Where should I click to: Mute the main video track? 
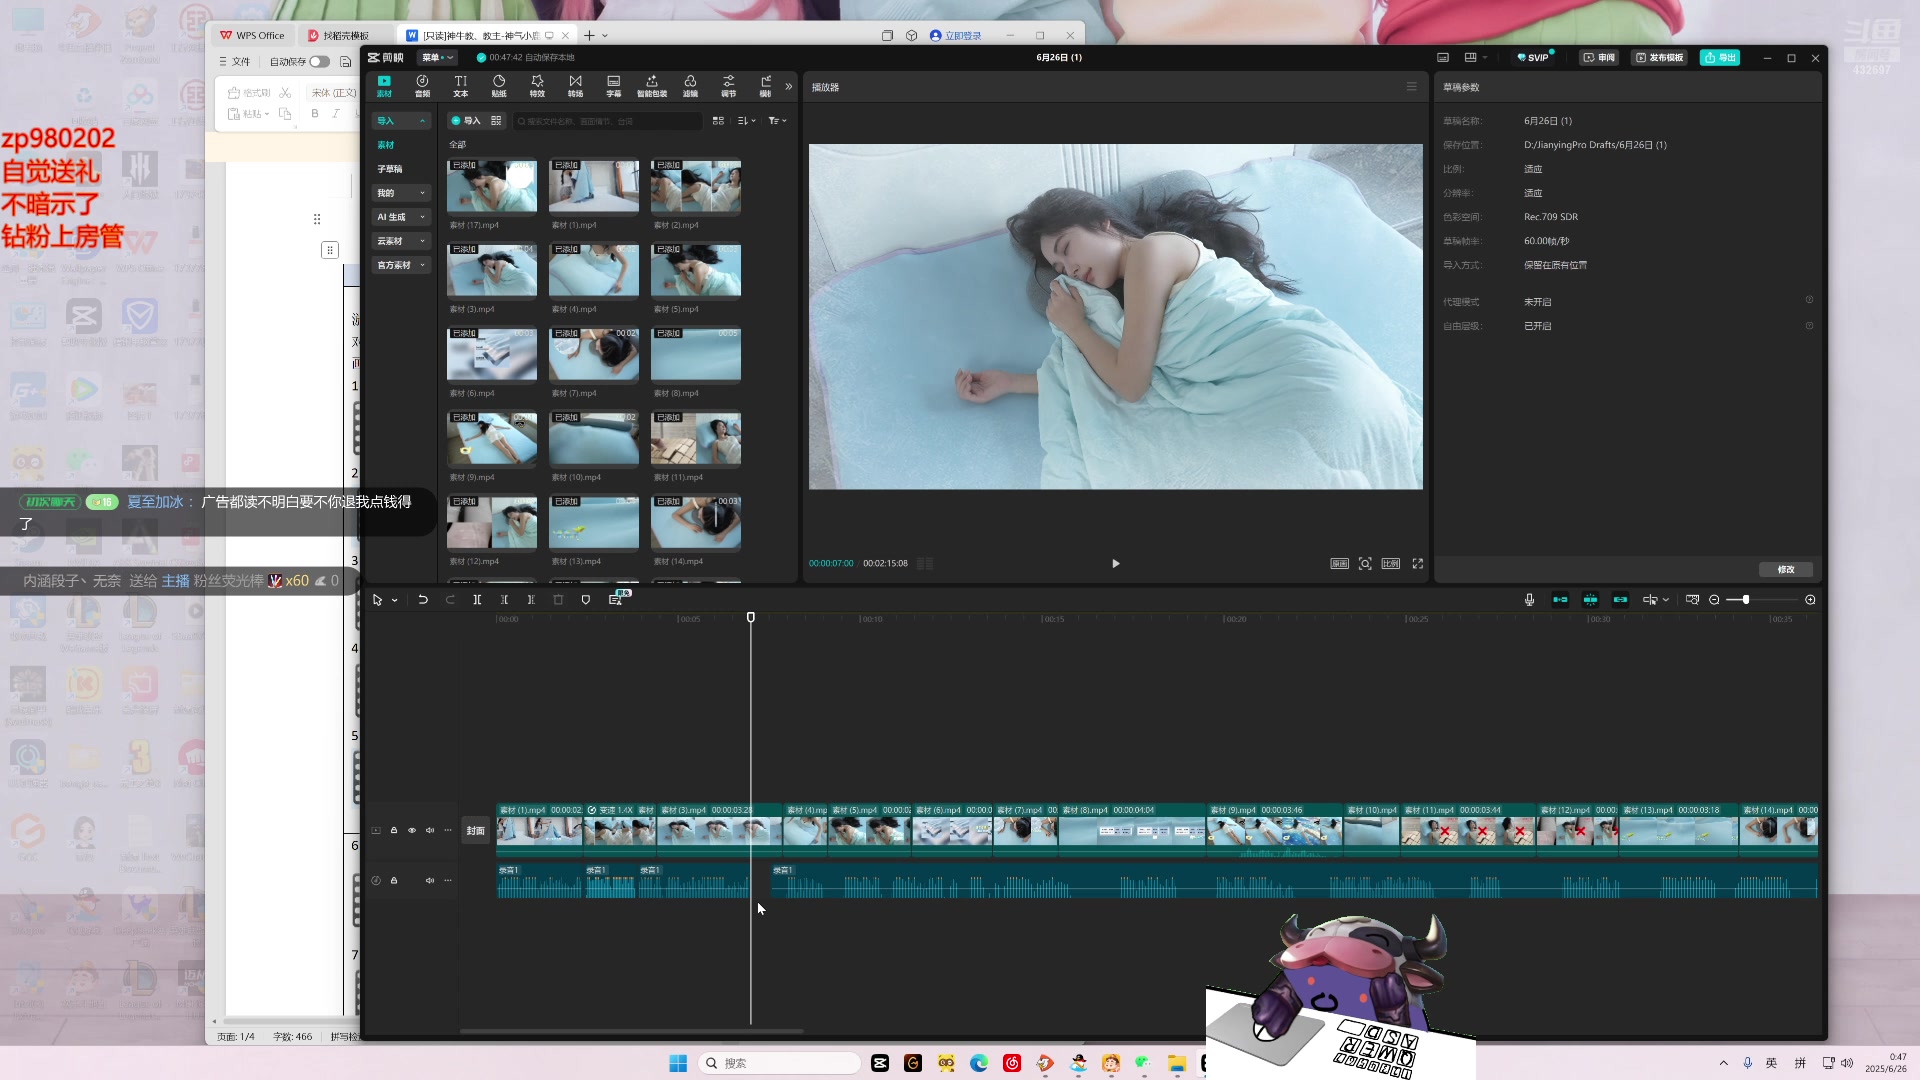tap(430, 831)
